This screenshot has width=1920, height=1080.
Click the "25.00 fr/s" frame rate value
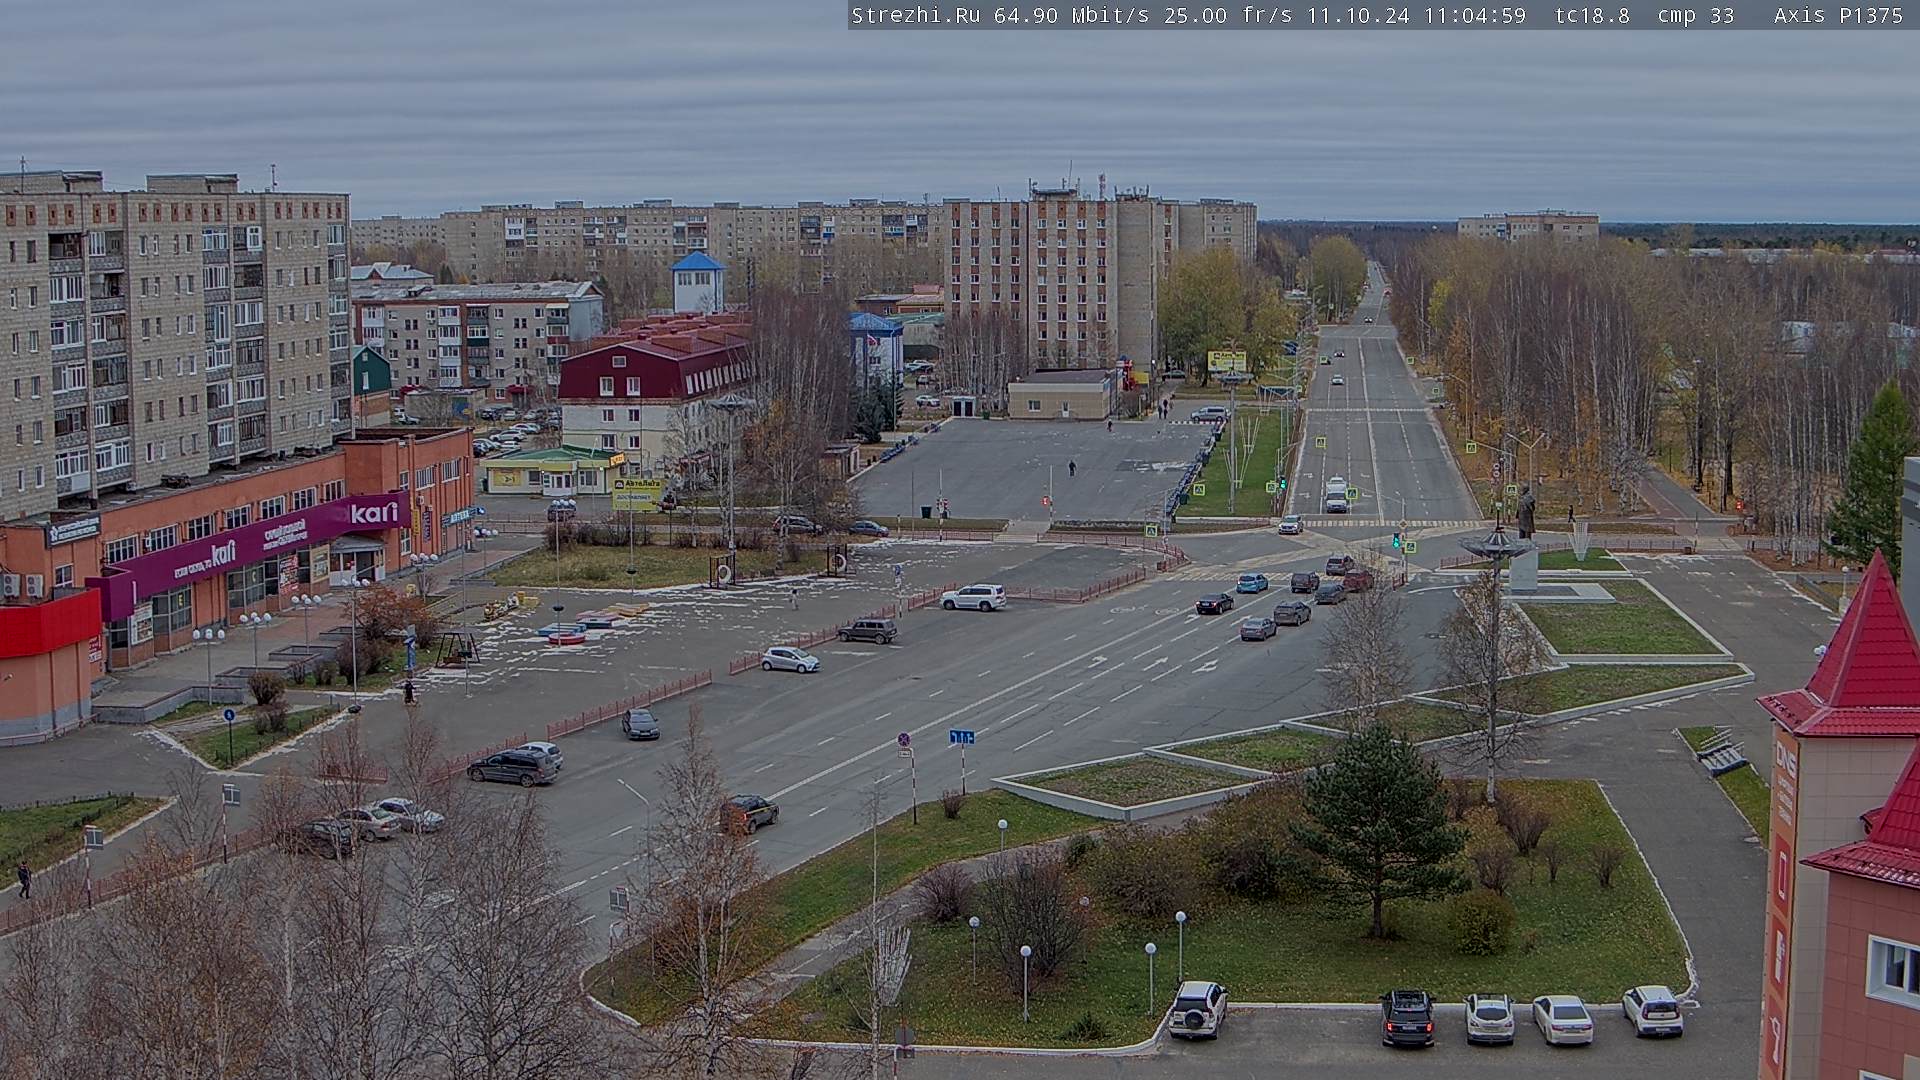click(1227, 15)
